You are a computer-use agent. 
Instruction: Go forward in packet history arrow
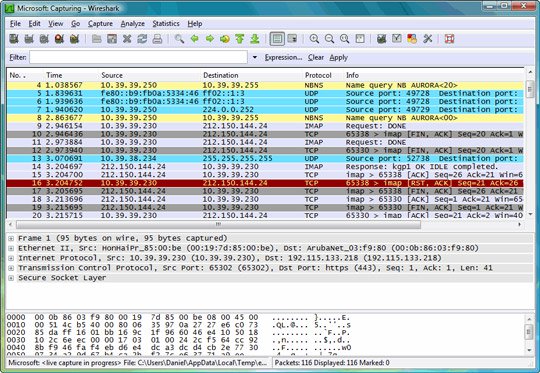(x=210, y=39)
